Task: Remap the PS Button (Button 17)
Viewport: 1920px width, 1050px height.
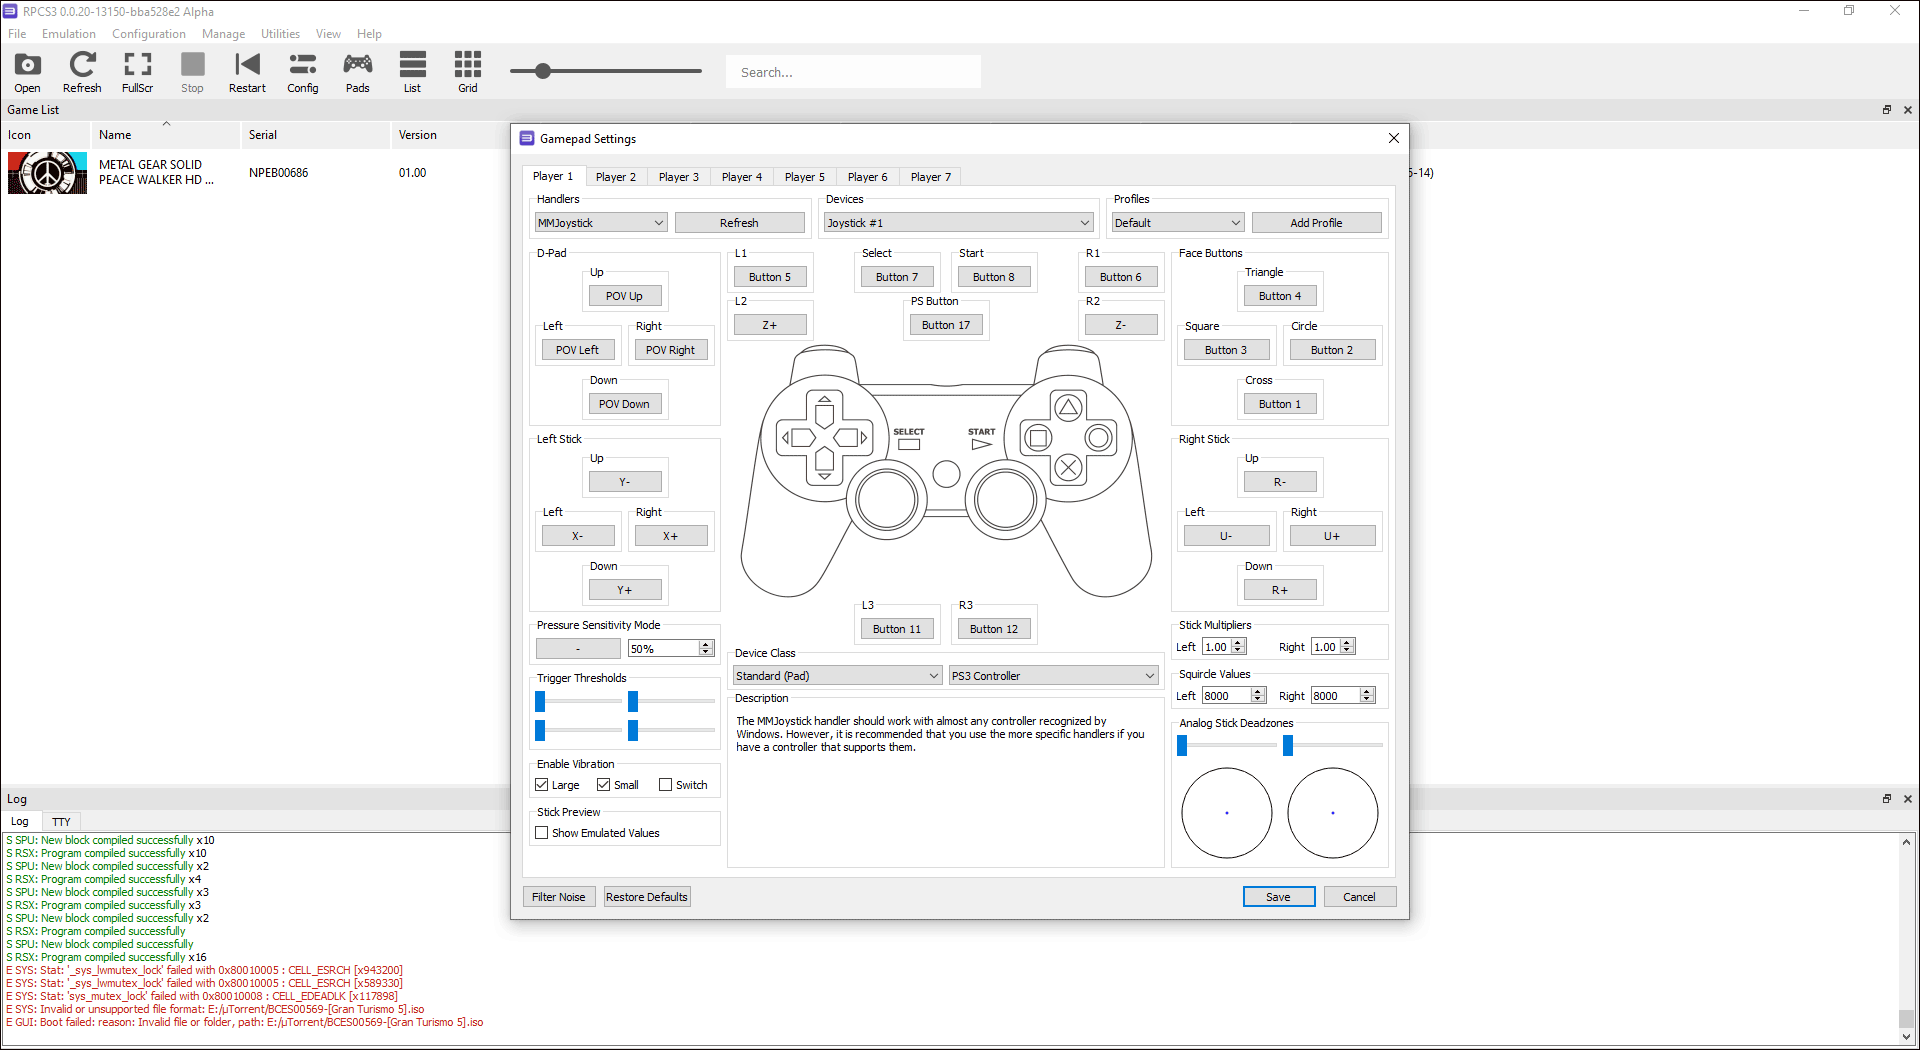Action: pyautogui.click(x=946, y=325)
